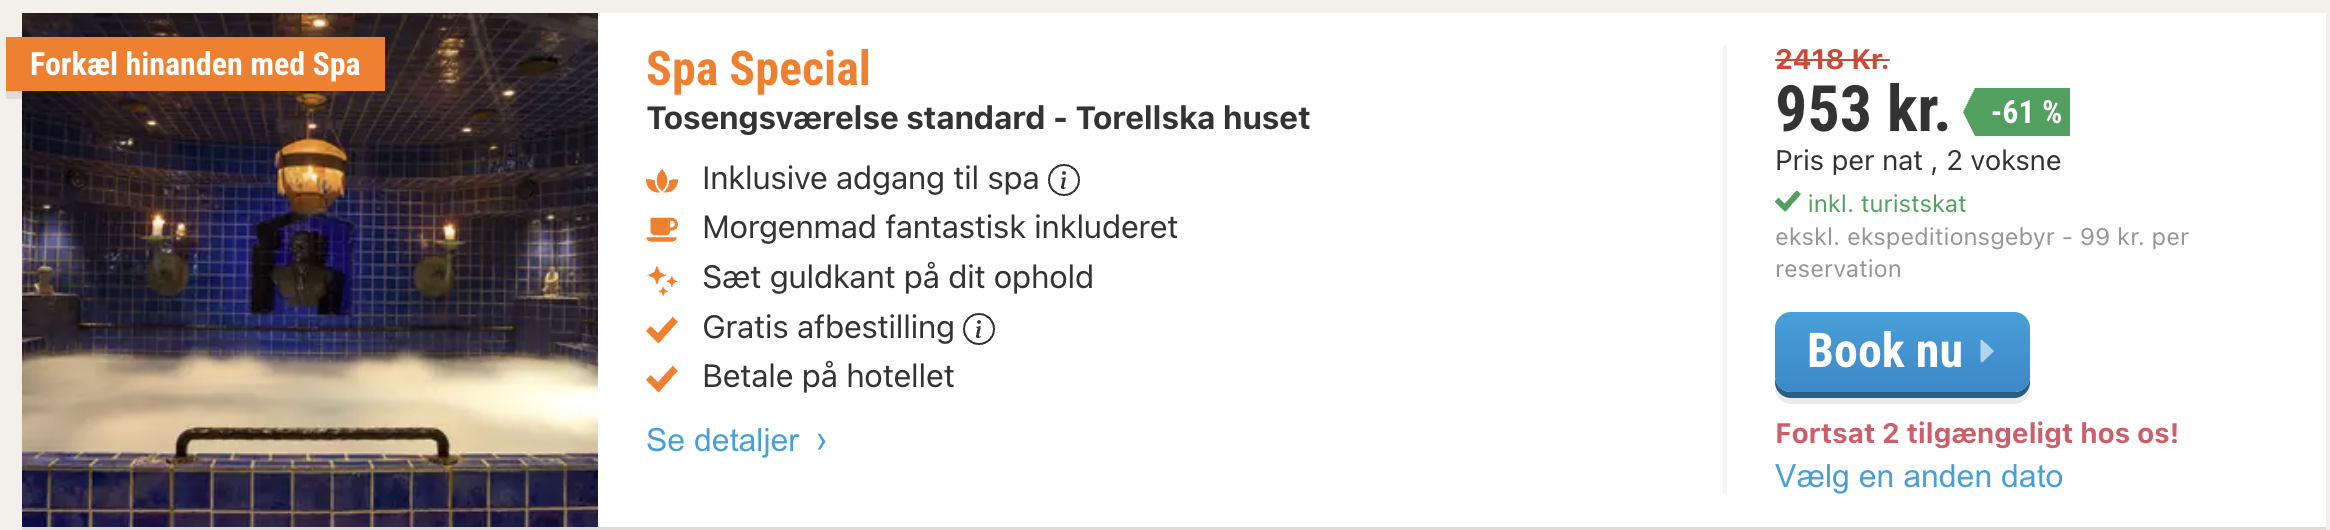
Task: Open the spa room photo
Action: [x=310, y=300]
